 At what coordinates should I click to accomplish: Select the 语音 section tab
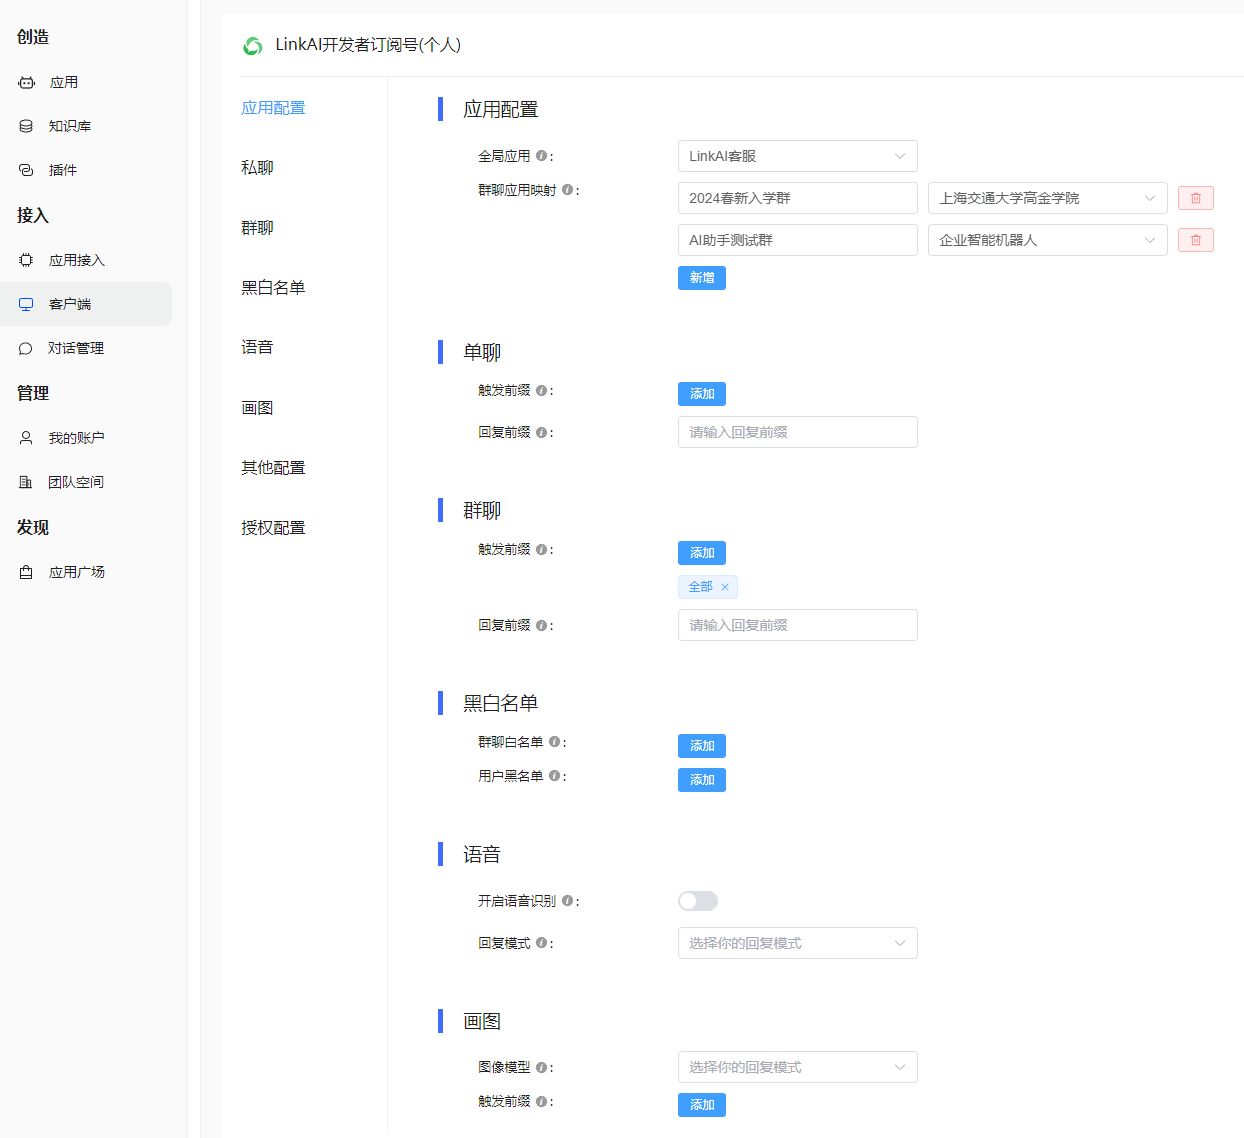click(x=257, y=347)
